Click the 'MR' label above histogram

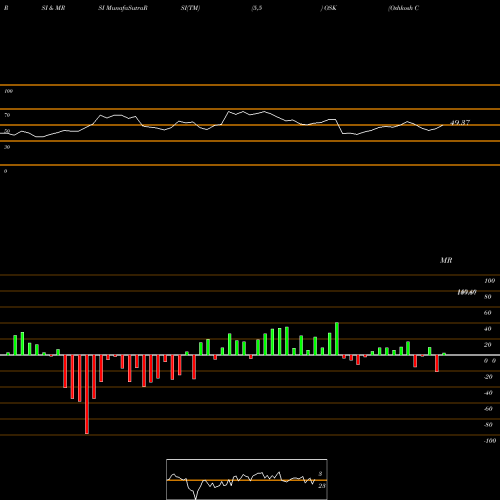pos(446,260)
